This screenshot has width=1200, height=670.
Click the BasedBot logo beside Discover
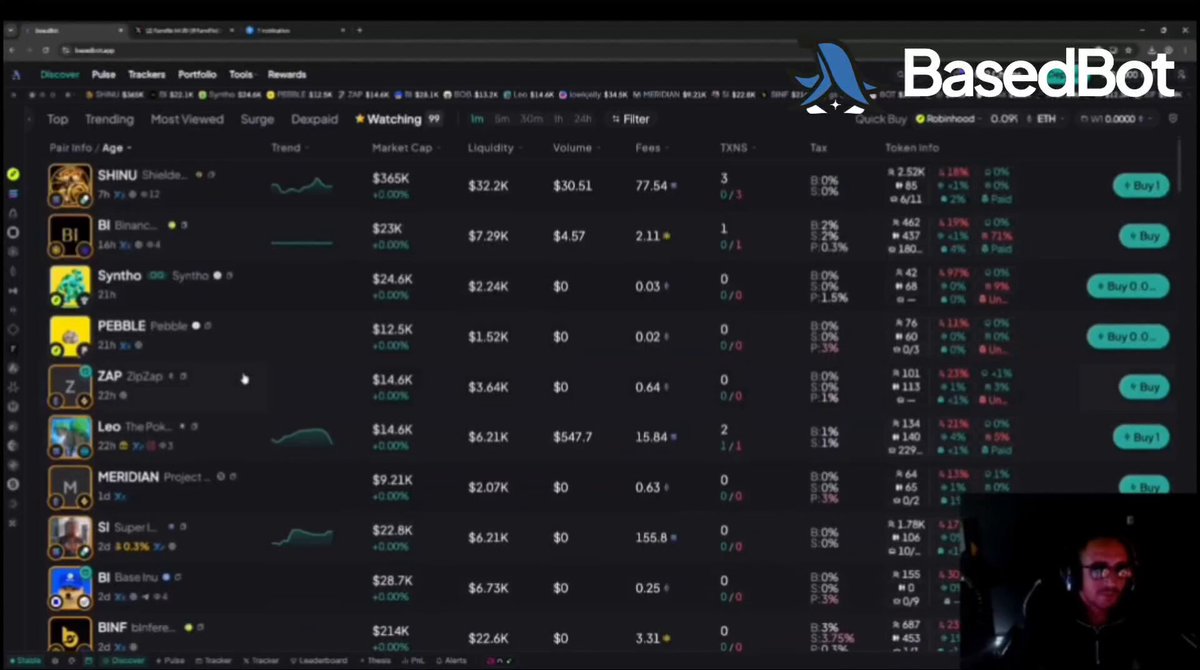tap(17, 74)
